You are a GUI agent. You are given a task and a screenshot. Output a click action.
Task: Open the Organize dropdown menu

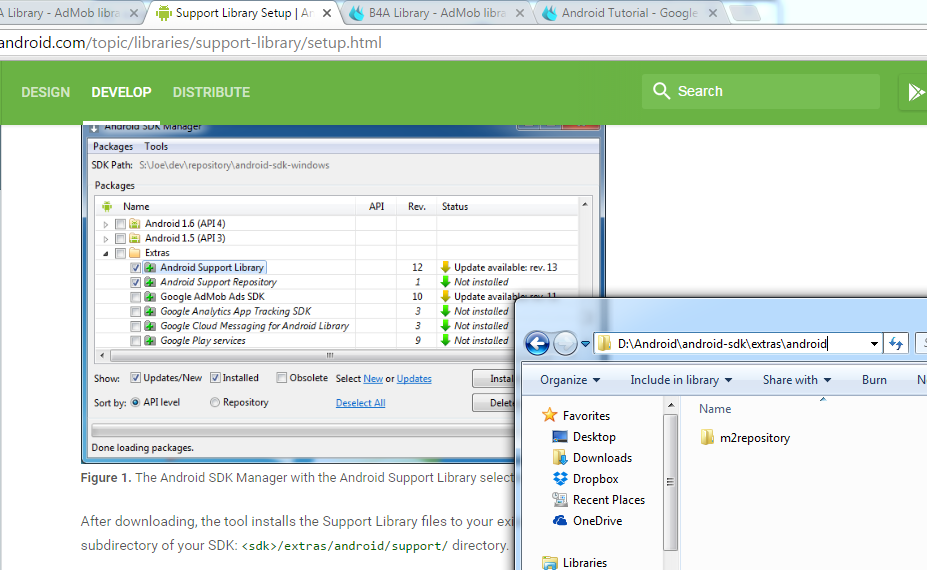pyautogui.click(x=570, y=380)
